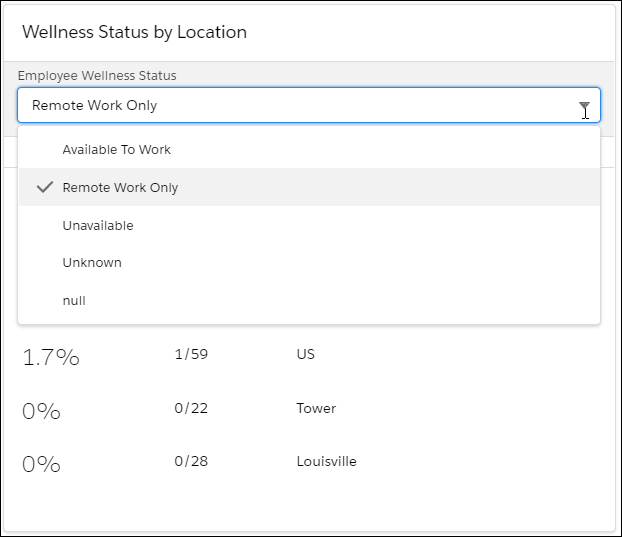
Task: Click the 1.7% value for US
Action: pyautogui.click(x=51, y=357)
